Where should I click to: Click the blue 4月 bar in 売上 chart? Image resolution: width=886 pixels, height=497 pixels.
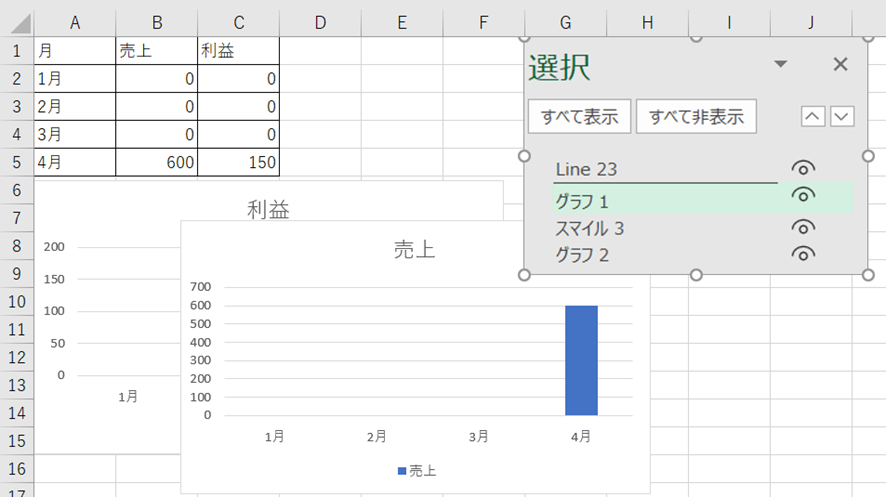coord(581,360)
